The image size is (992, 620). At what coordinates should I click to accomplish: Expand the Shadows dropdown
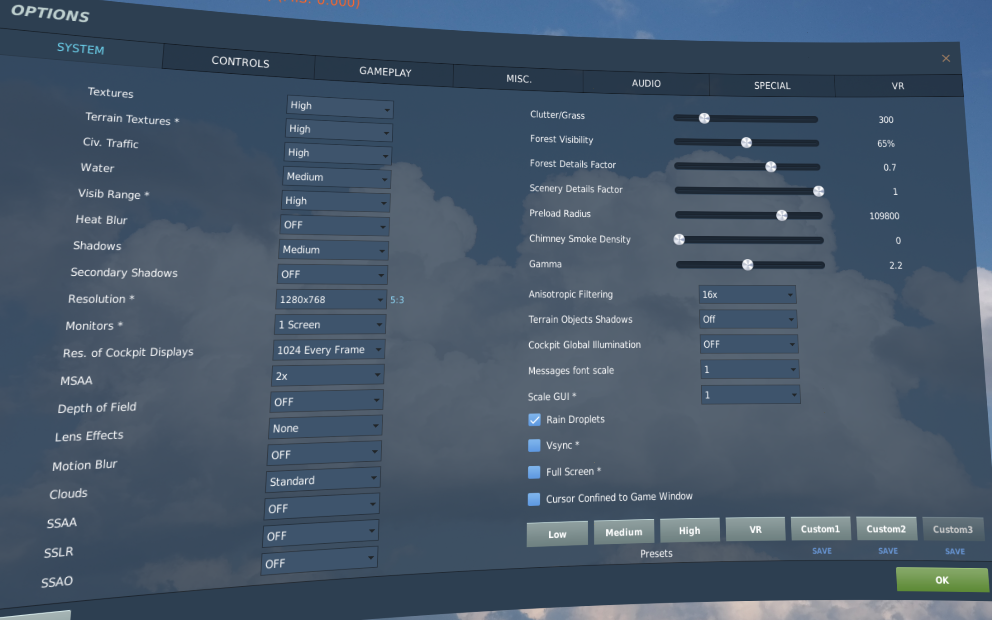pyautogui.click(x=333, y=250)
